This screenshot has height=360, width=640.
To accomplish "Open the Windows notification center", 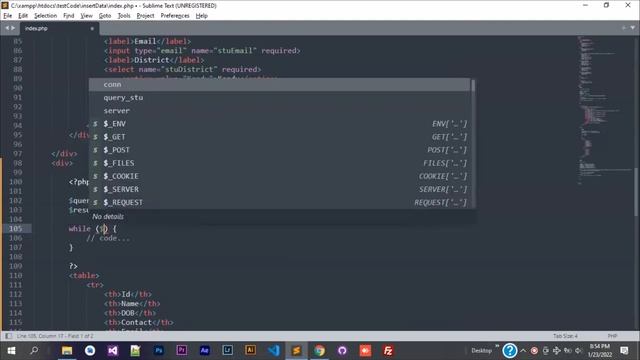I will [624, 351].
